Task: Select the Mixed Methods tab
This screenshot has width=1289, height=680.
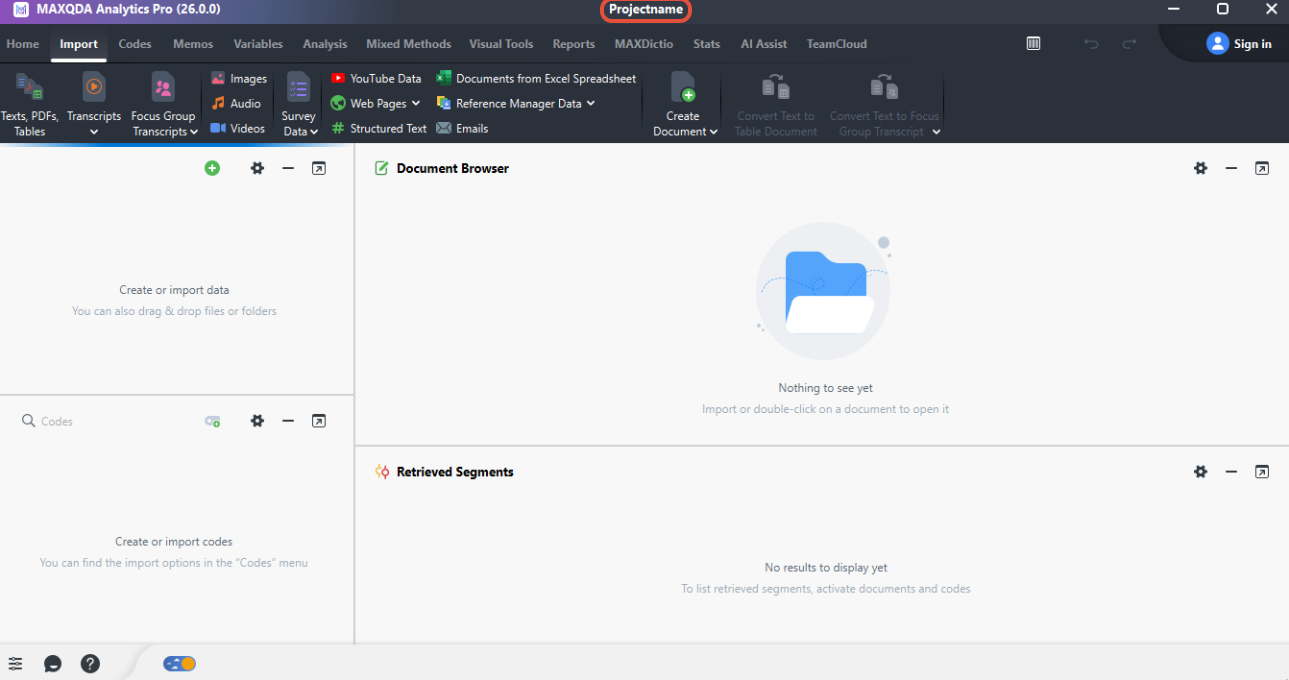Action: 408,44
